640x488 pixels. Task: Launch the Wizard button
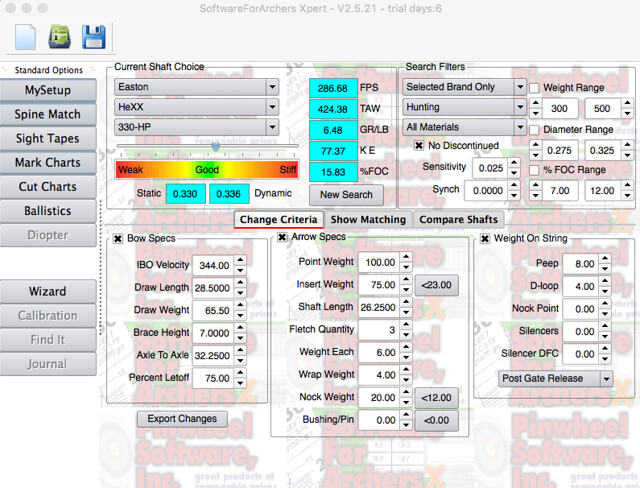tap(48, 291)
